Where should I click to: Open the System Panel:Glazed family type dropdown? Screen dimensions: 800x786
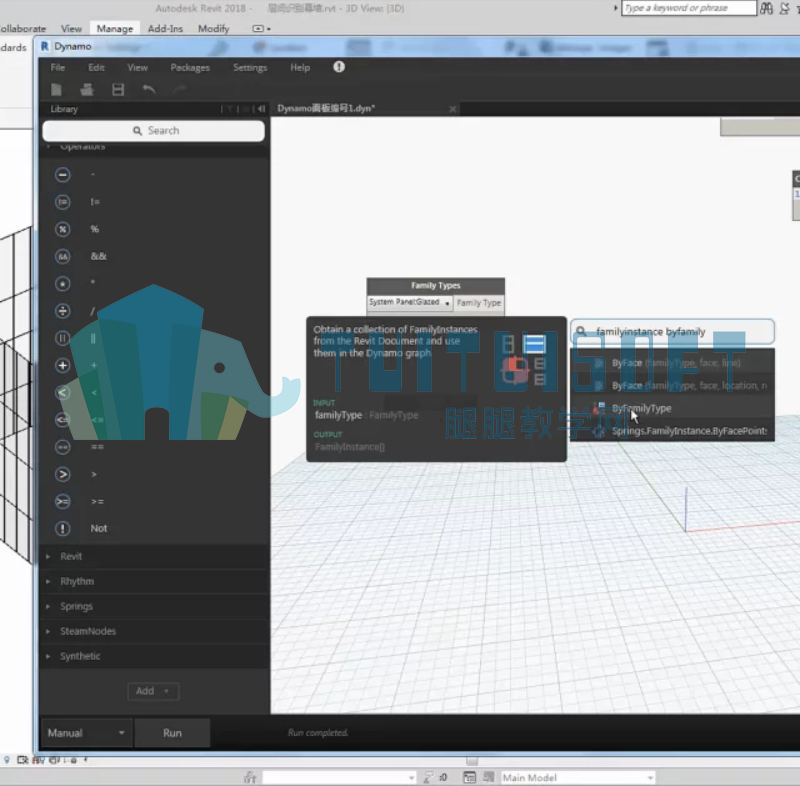coord(410,302)
